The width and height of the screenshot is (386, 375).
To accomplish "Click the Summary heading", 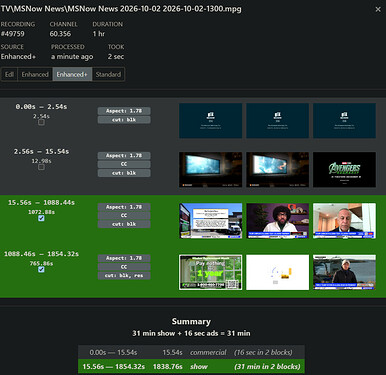I will [x=191, y=321].
